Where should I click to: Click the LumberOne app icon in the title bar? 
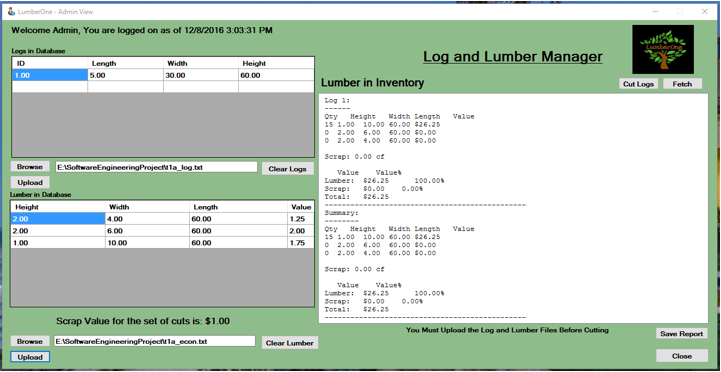coord(11,11)
